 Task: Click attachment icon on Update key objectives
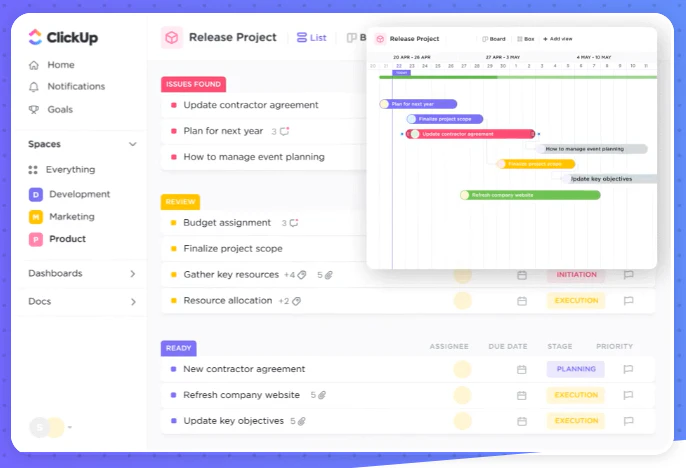click(301, 421)
